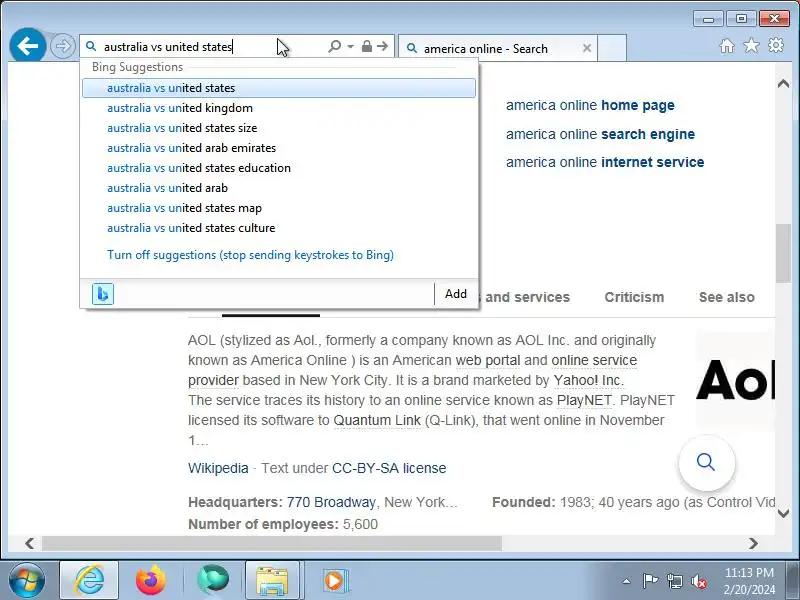Select suggestion australia vs united states education
This screenshot has width=800, height=600.
tap(279, 168)
